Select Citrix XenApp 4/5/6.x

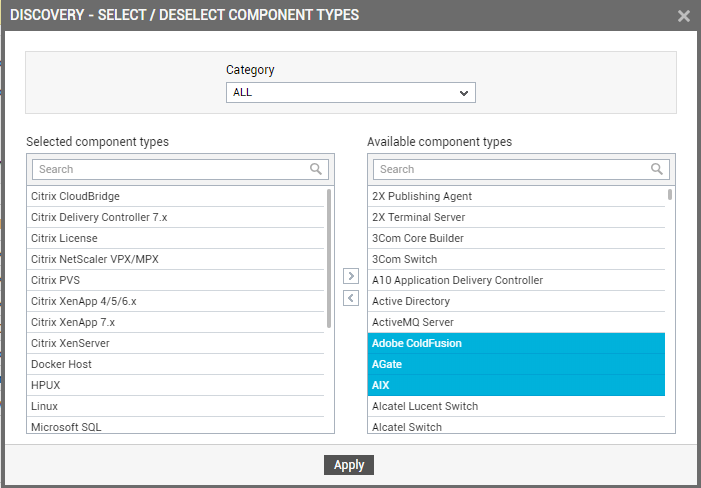click(x=175, y=301)
